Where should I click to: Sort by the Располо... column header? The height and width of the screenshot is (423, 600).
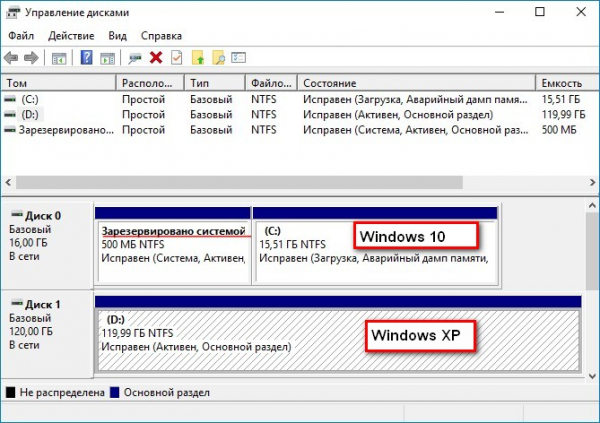[x=150, y=83]
